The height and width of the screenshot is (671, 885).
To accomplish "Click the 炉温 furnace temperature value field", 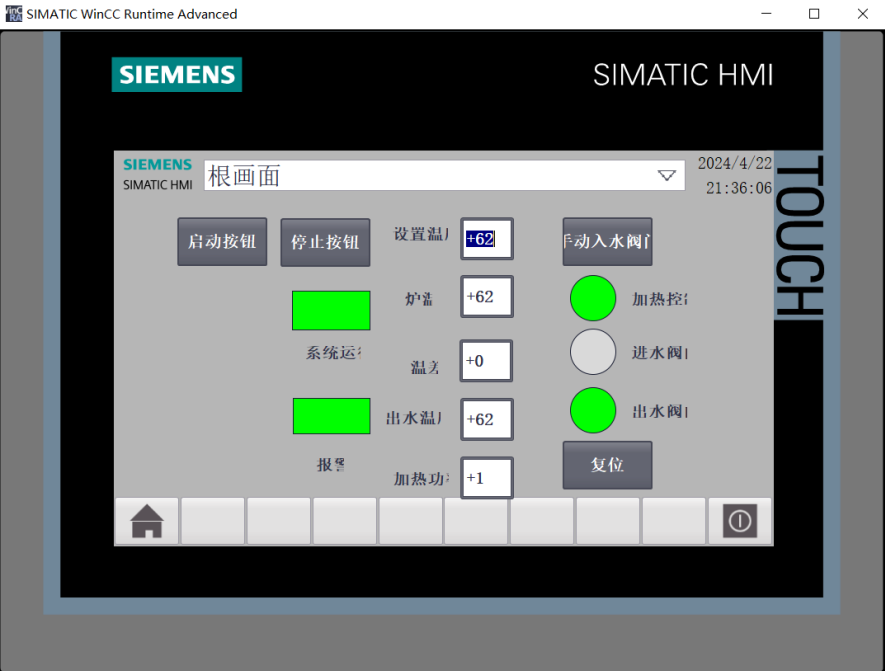I will tap(487, 297).
